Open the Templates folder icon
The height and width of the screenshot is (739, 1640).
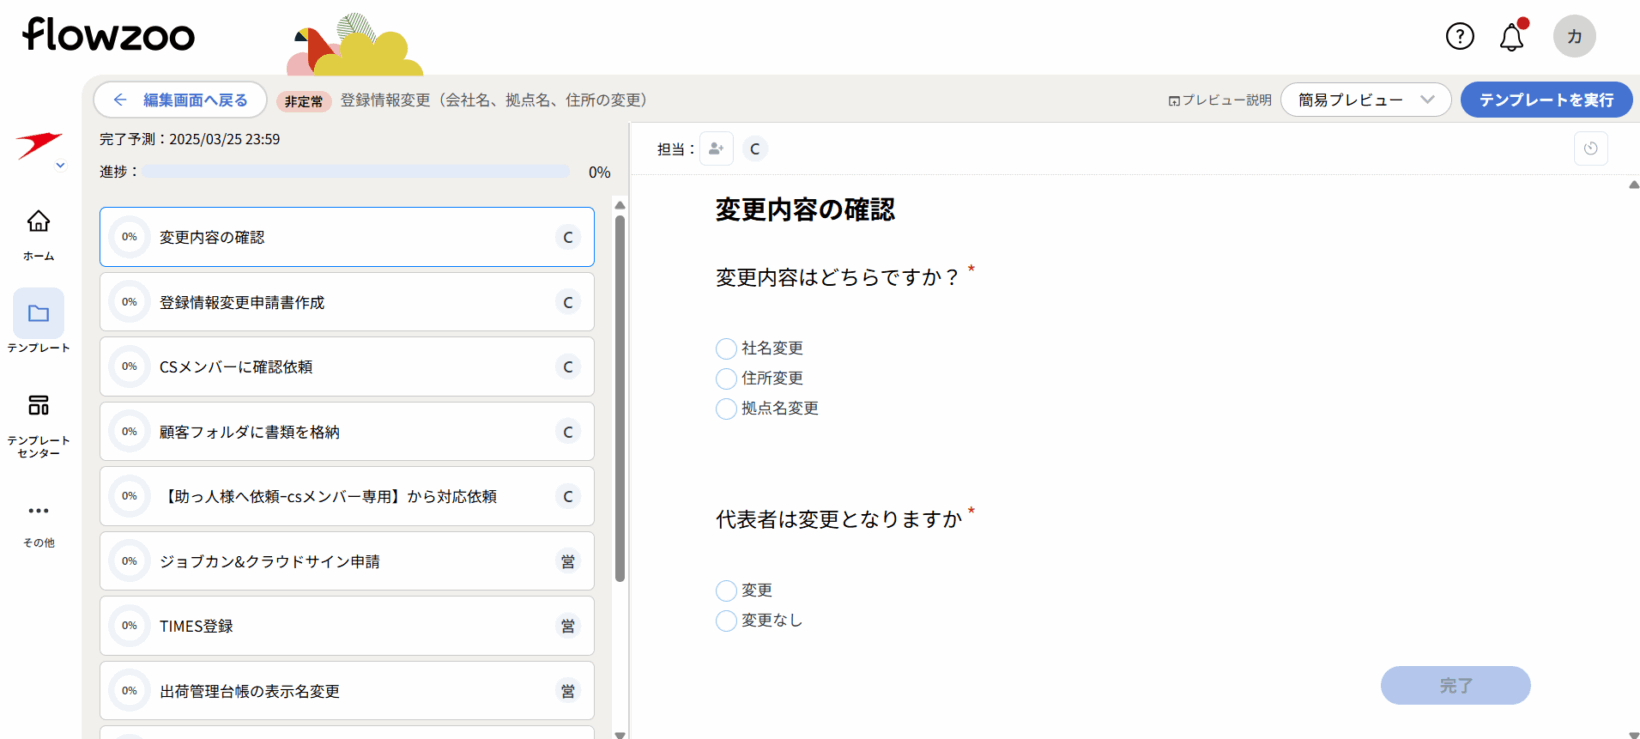38,314
